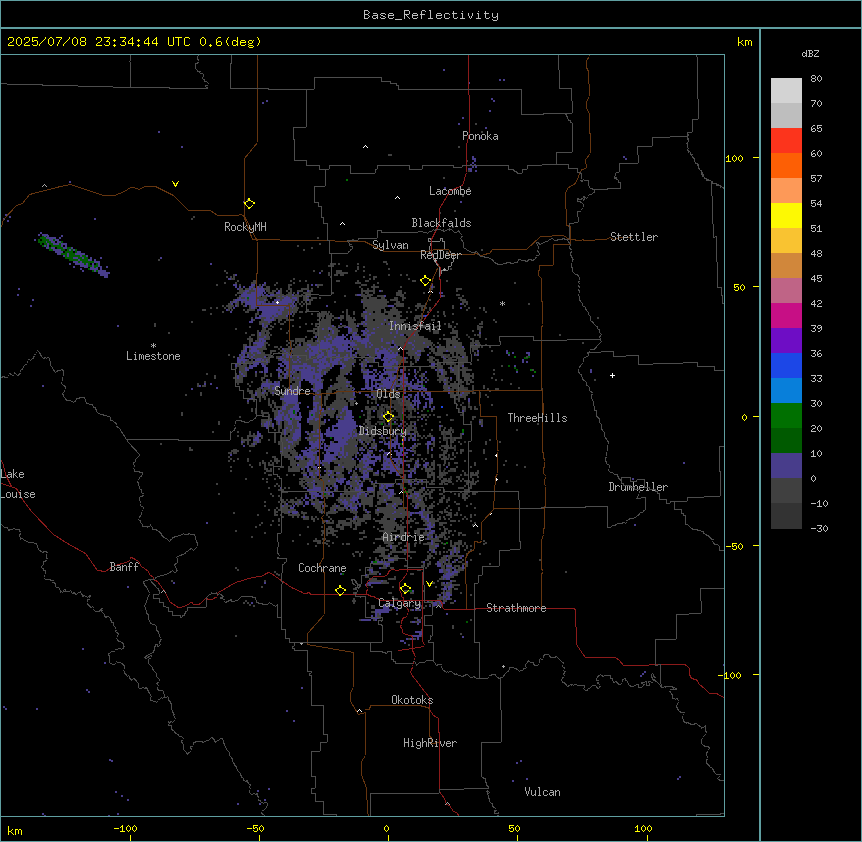This screenshot has width=862, height=842.
Task: Click the Limestone label
Action: 153,356
